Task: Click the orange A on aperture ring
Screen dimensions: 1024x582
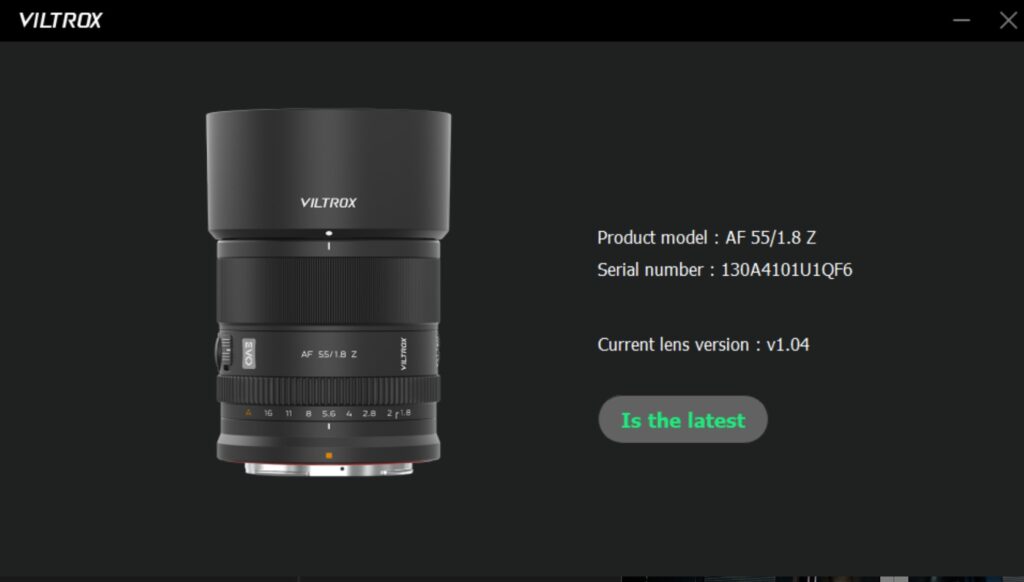Action: pos(248,413)
